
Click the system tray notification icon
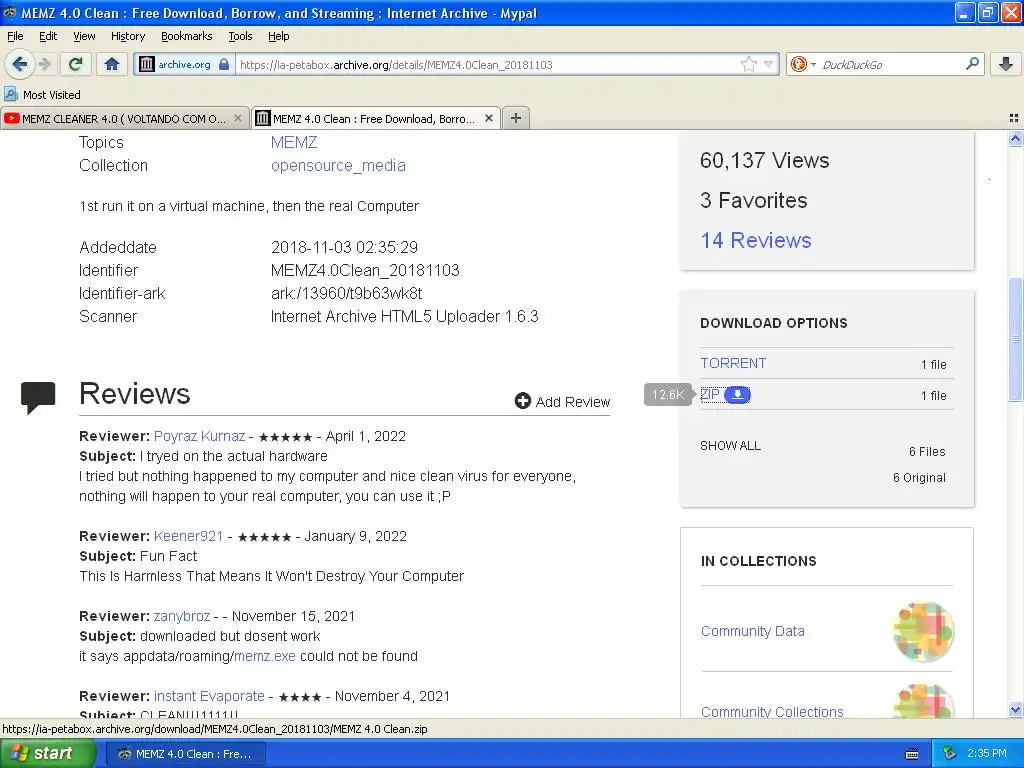[x=950, y=754]
